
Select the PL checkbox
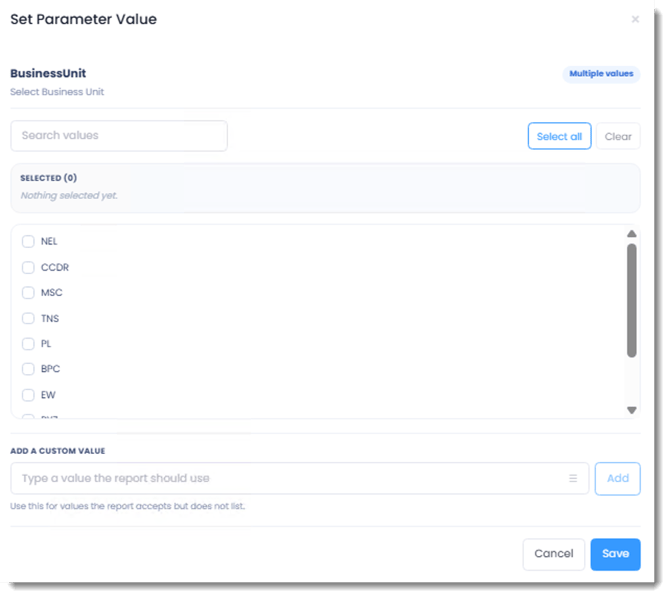(28, 344)
